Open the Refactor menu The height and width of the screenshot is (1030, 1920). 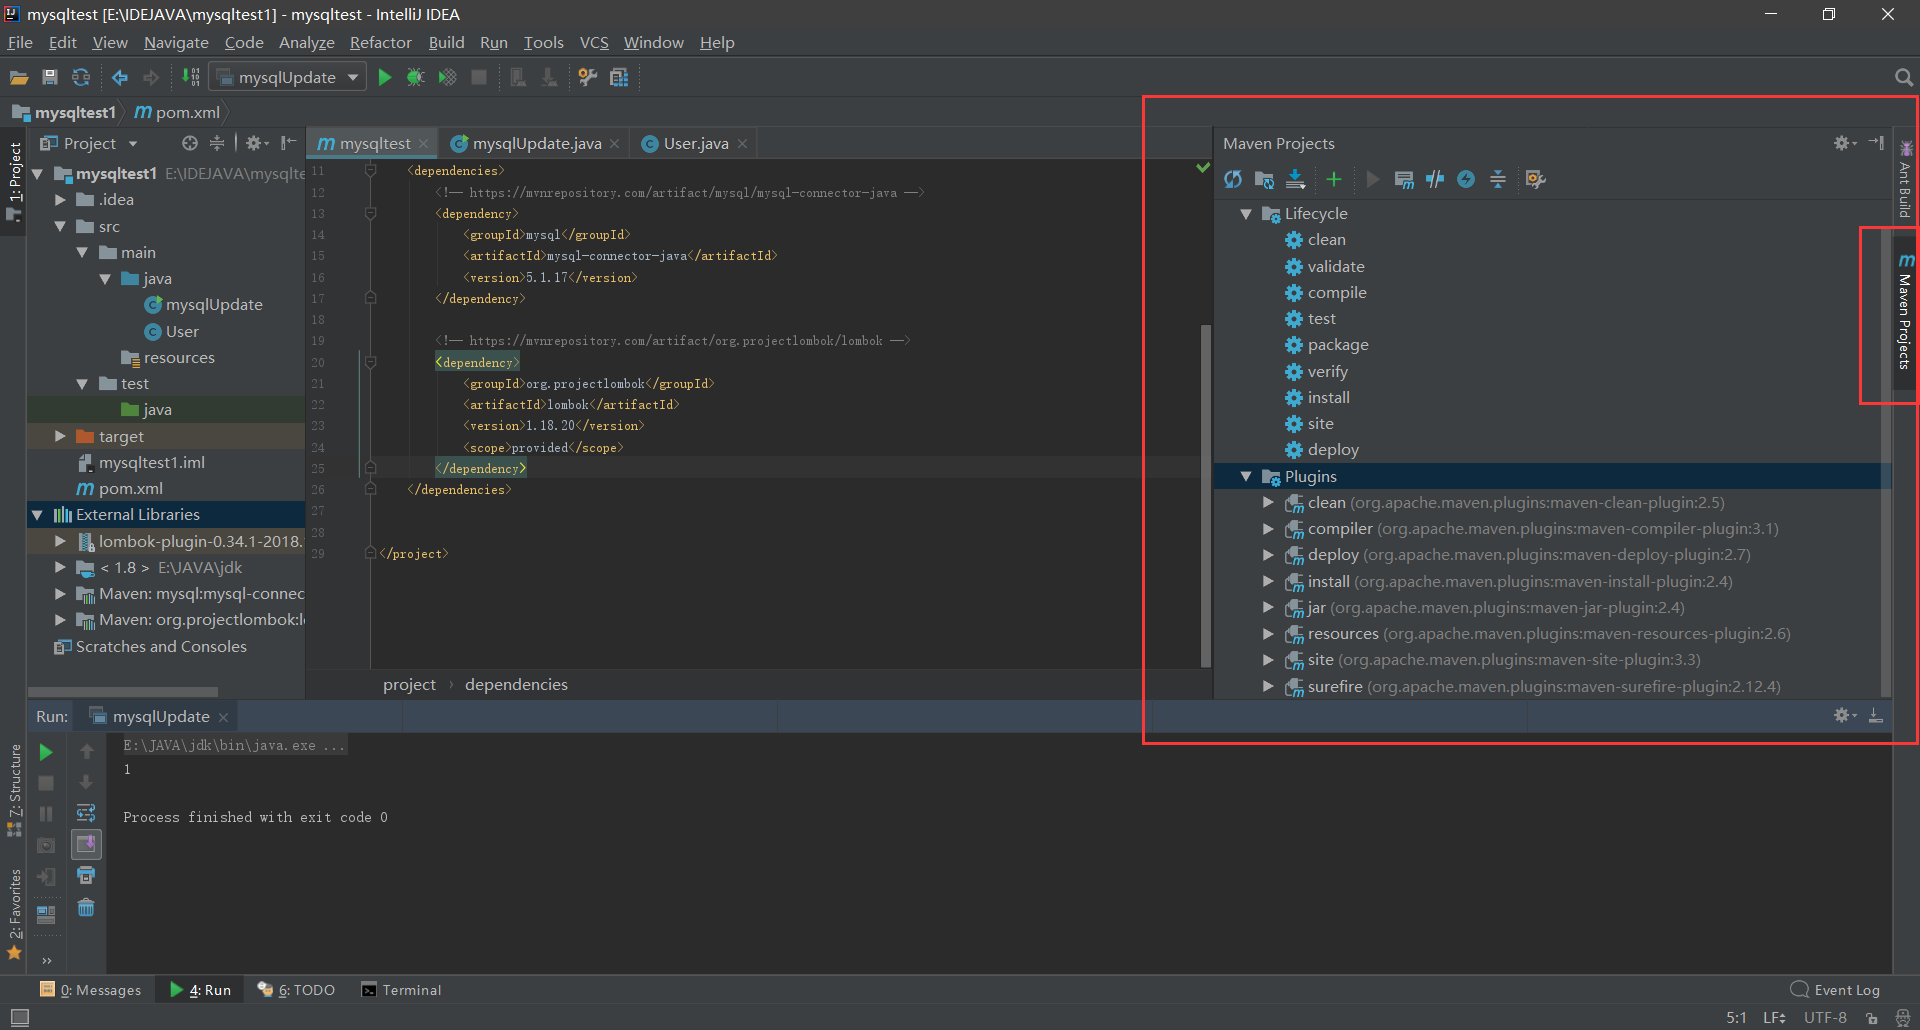[380, 42]
